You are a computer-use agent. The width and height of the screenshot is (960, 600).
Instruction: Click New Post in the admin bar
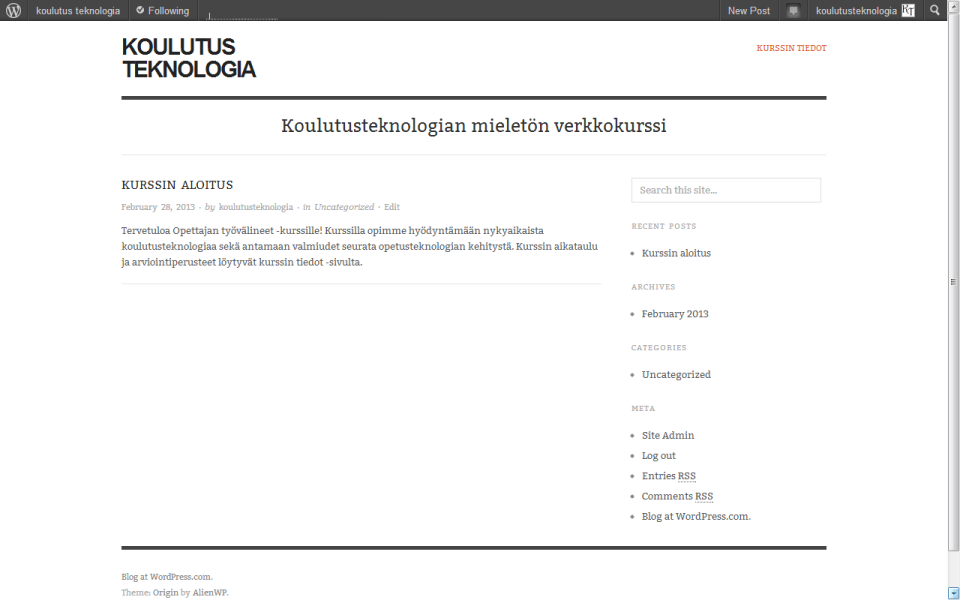[748, 11]
